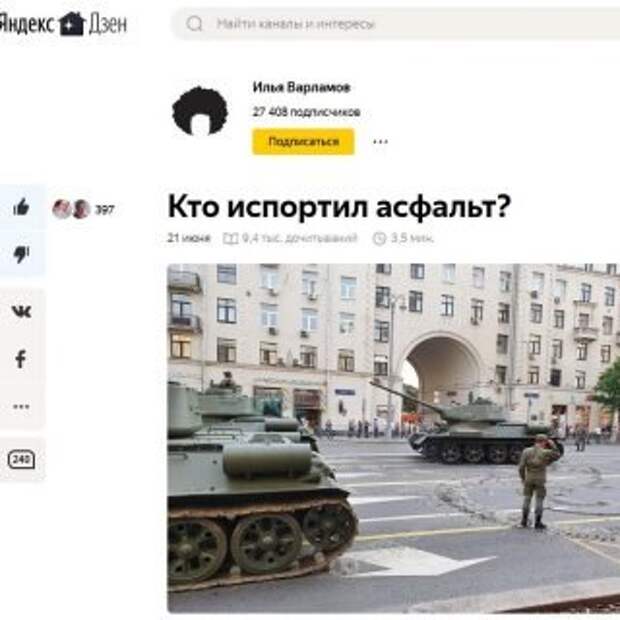
Task: Click the Yandex Zen house logo
Action: (x=72, y=24)
